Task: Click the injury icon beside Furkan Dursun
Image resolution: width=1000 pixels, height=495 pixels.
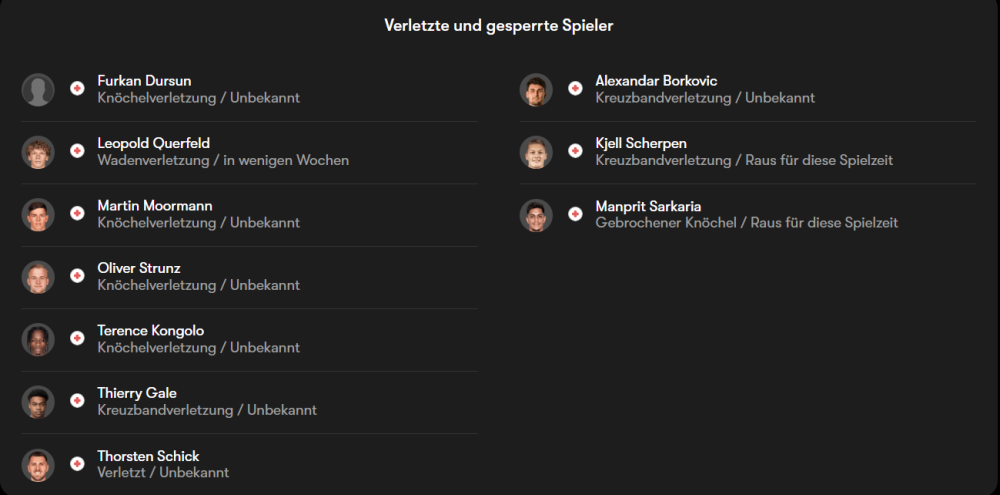Action: click(77, 89)
